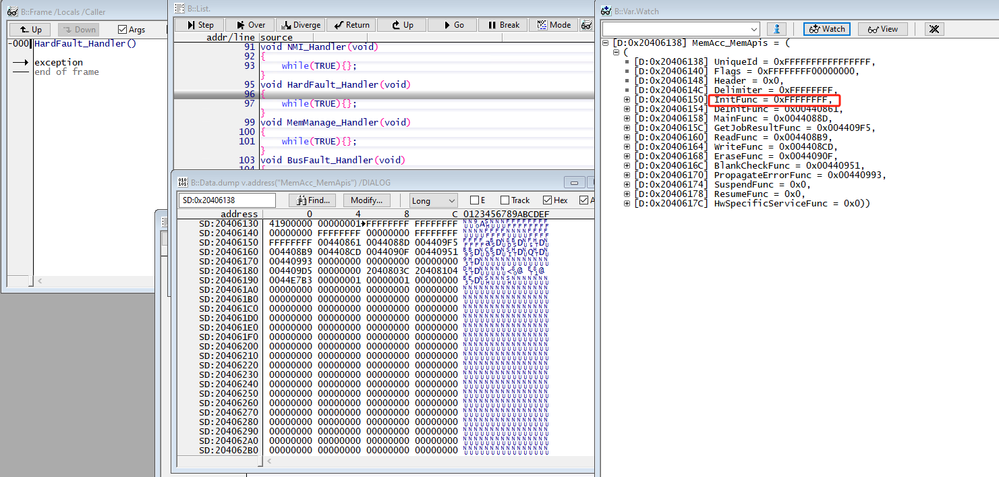Click the addr/line column header
The image size is (999, 477).
pos(231,38)
